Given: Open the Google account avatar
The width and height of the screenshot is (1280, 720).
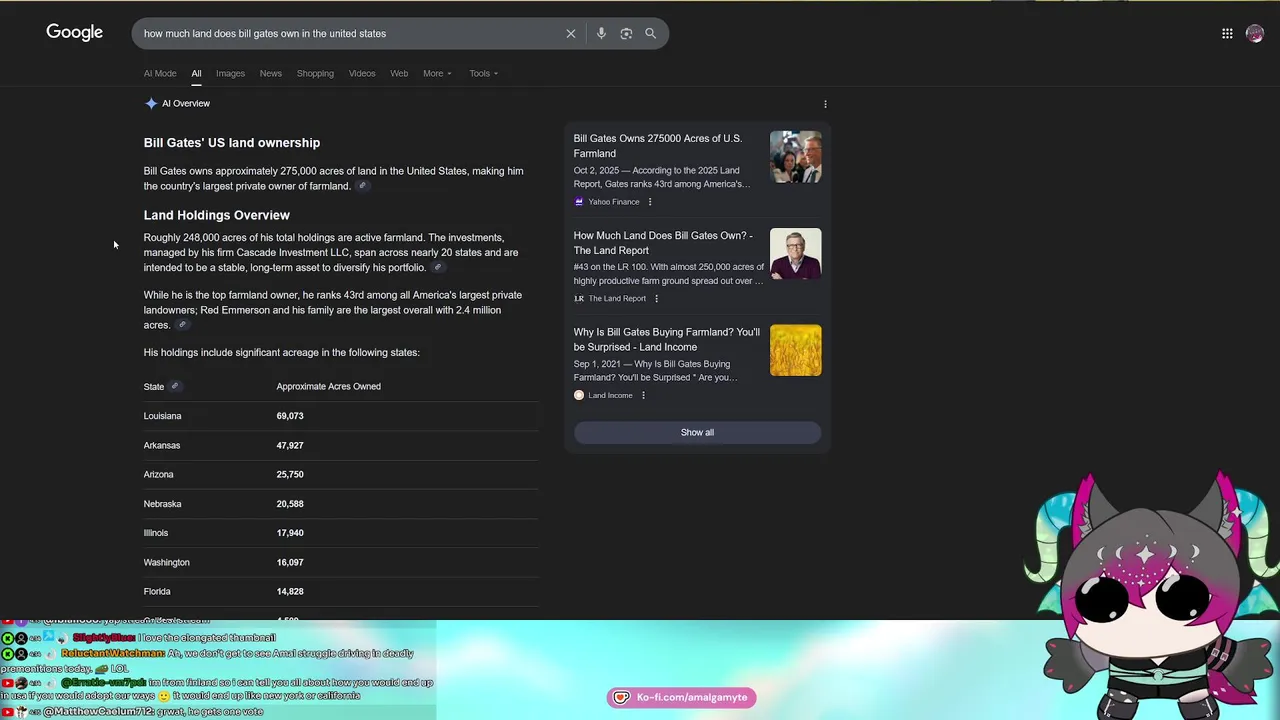Looking at the screenshot, I should 1255,34.
